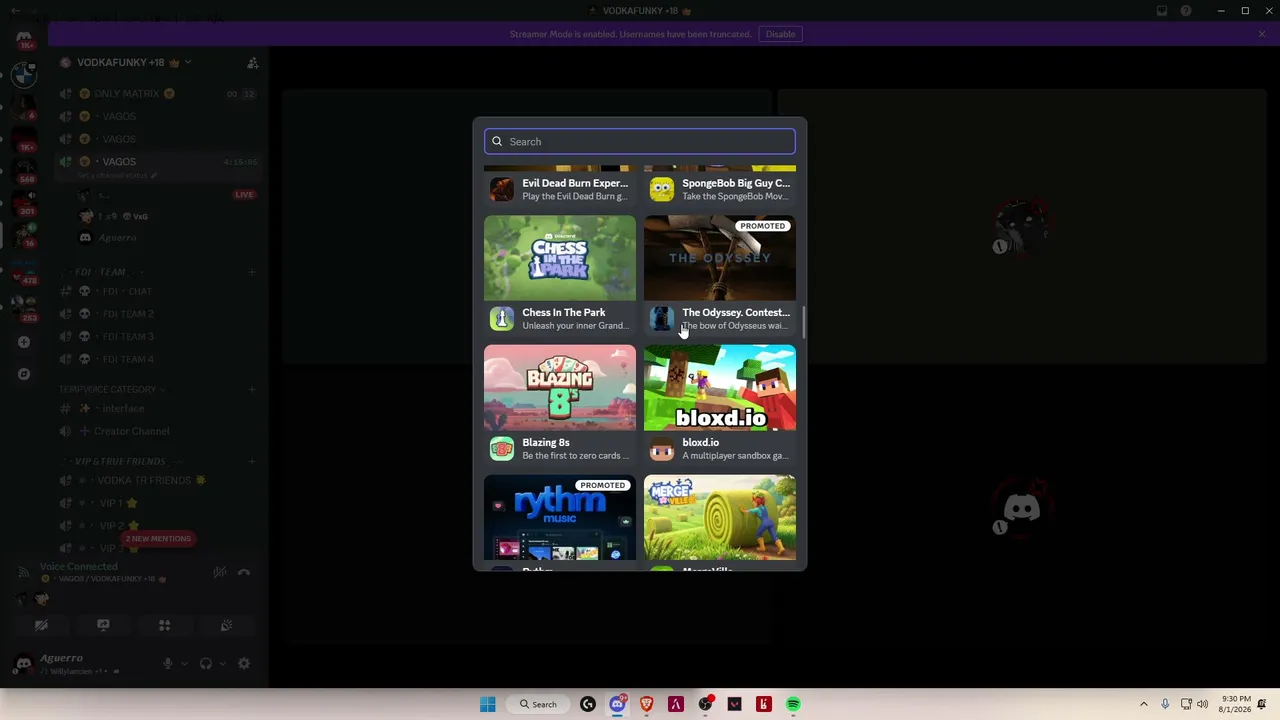
Task: Join the VIP 1 voice channel
Action: coord(159,503)
